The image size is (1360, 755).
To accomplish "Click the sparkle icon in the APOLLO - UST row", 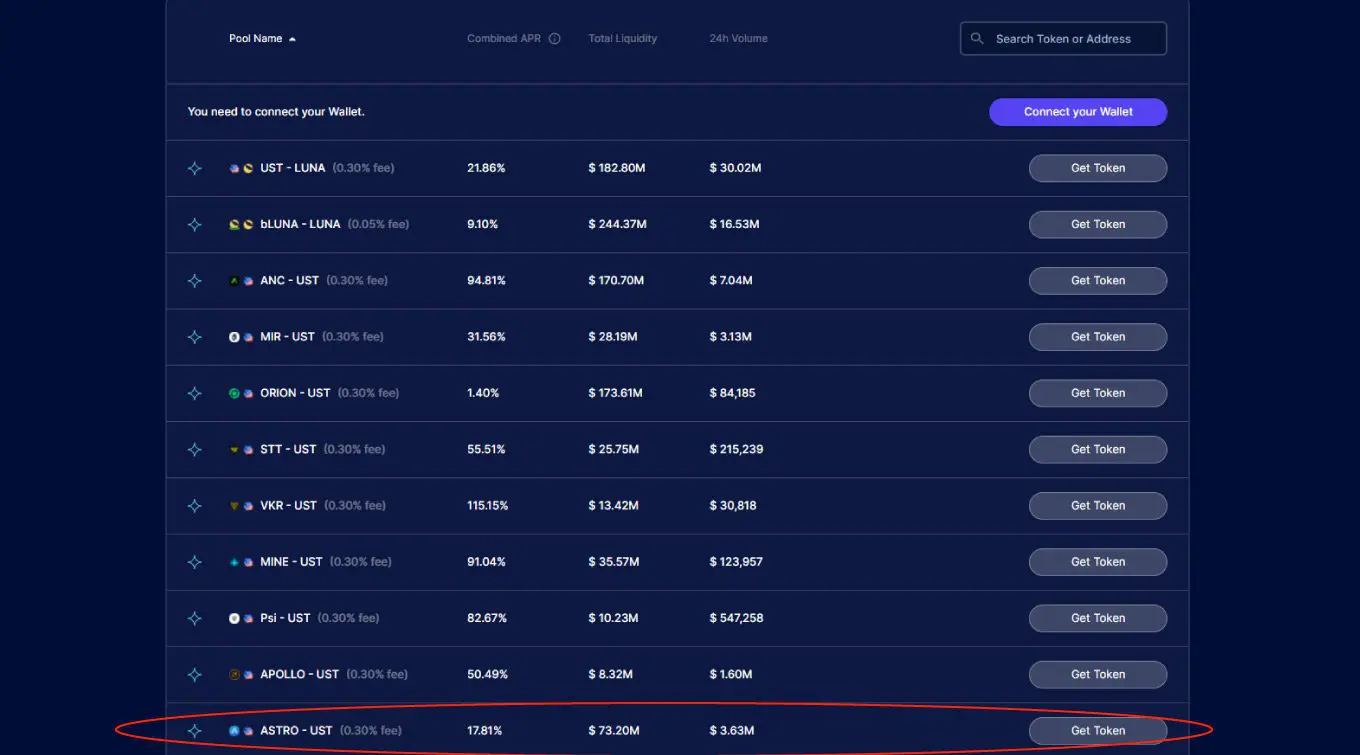I will tap(195, 675).
